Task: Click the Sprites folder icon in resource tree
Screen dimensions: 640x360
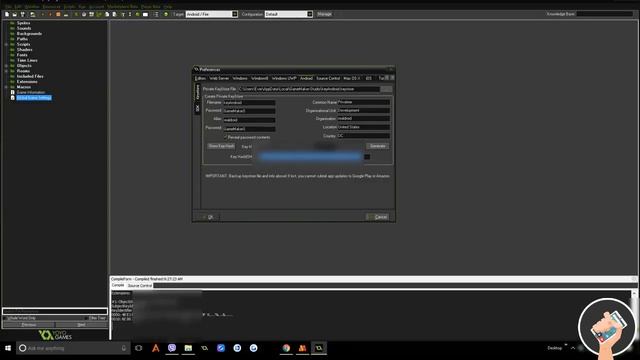Action: coord(12,23)
